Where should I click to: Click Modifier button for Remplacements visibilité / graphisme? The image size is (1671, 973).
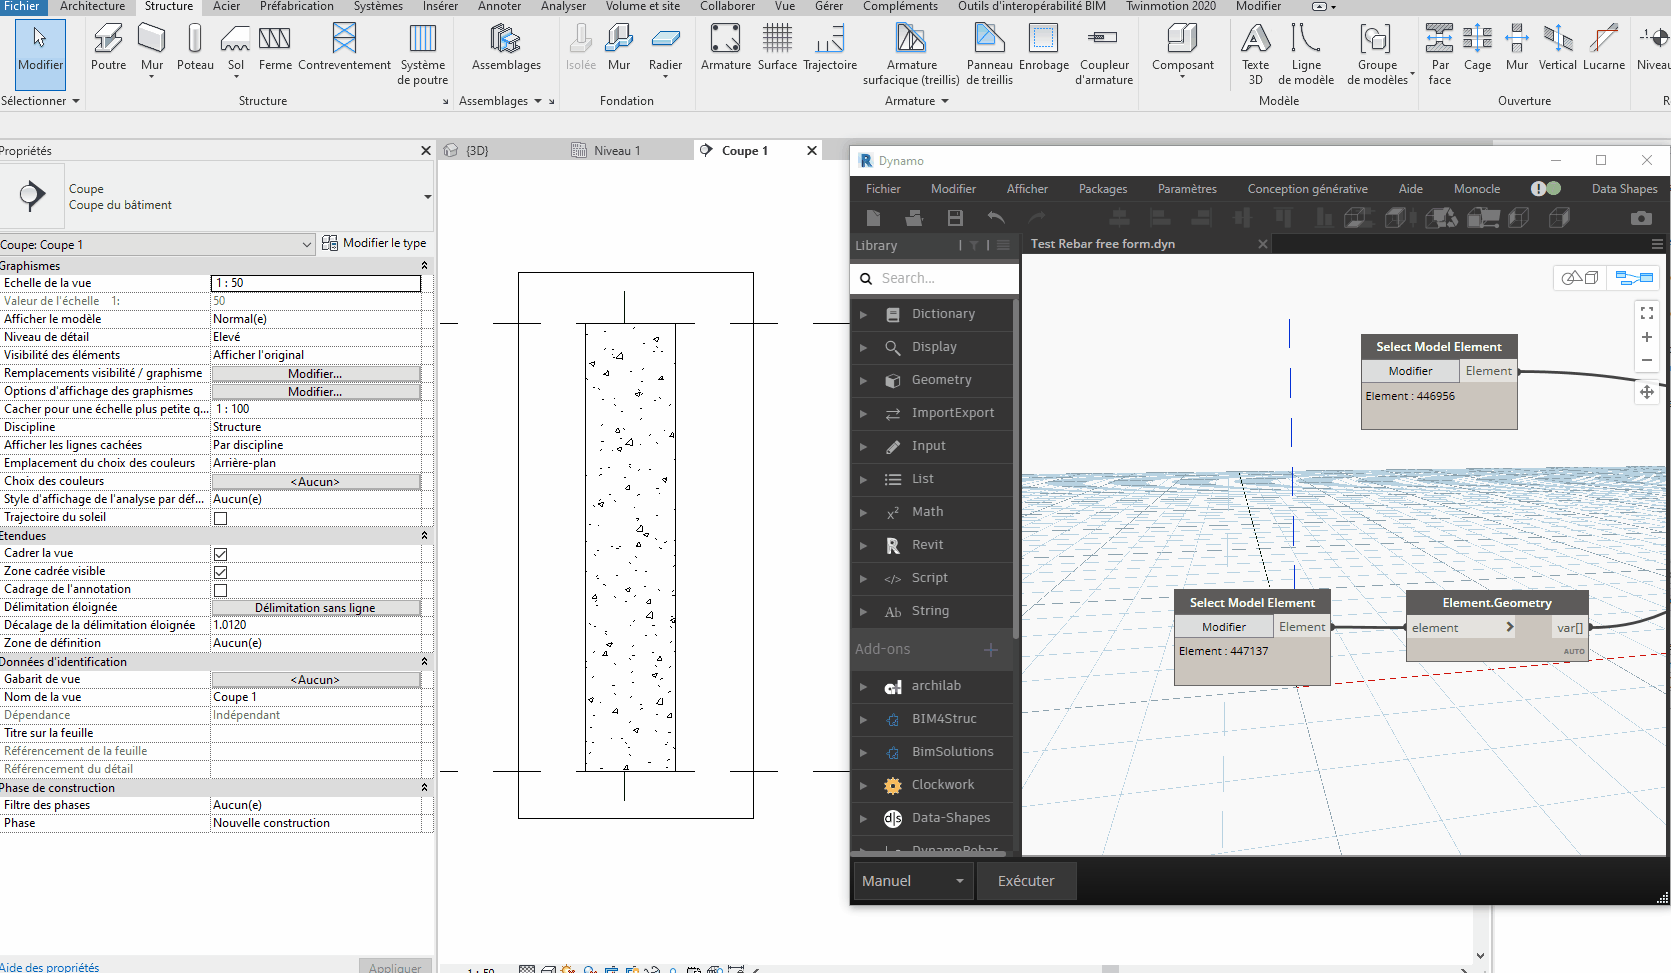(315, 374)
